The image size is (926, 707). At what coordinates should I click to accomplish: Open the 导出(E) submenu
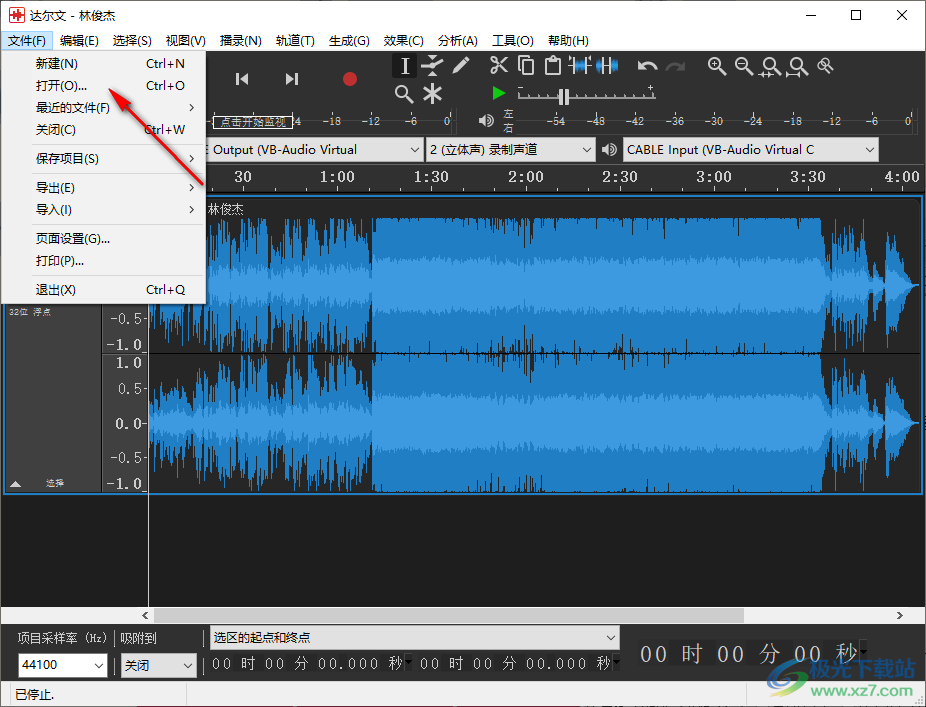tap(56, 187)
